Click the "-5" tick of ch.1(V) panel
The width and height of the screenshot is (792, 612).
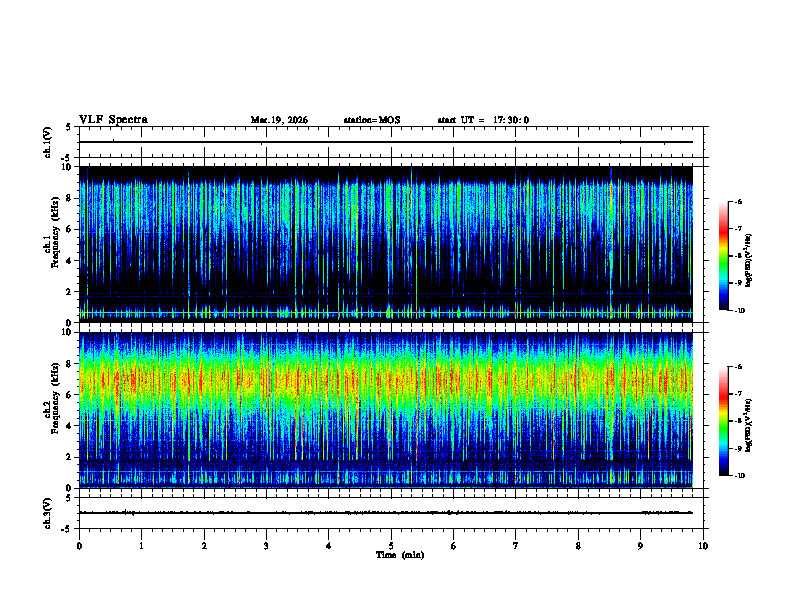(68, 158)
